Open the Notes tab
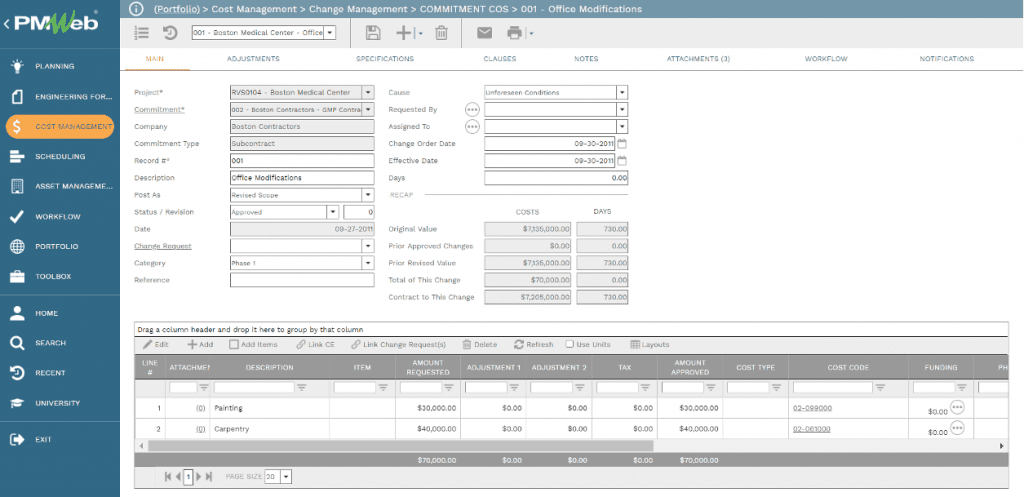This screenshot has height=497, width=1024. (586, 59)
